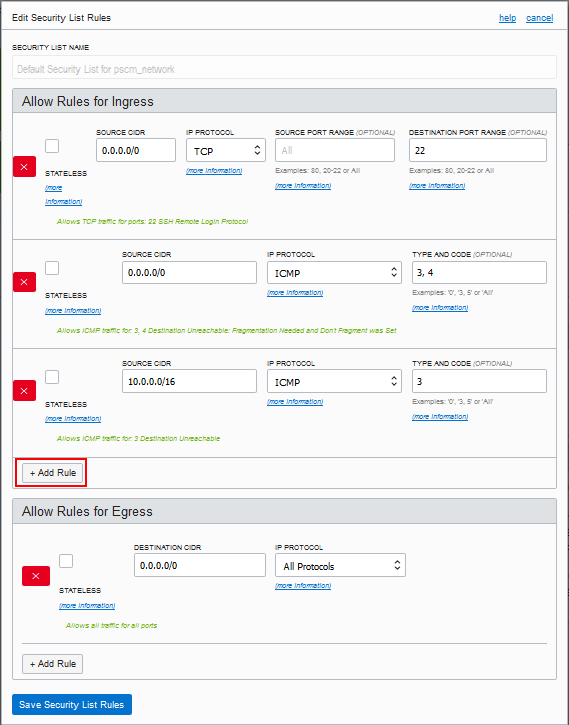Open more information under TCP IP Protocol

click(x=214, y=171)
